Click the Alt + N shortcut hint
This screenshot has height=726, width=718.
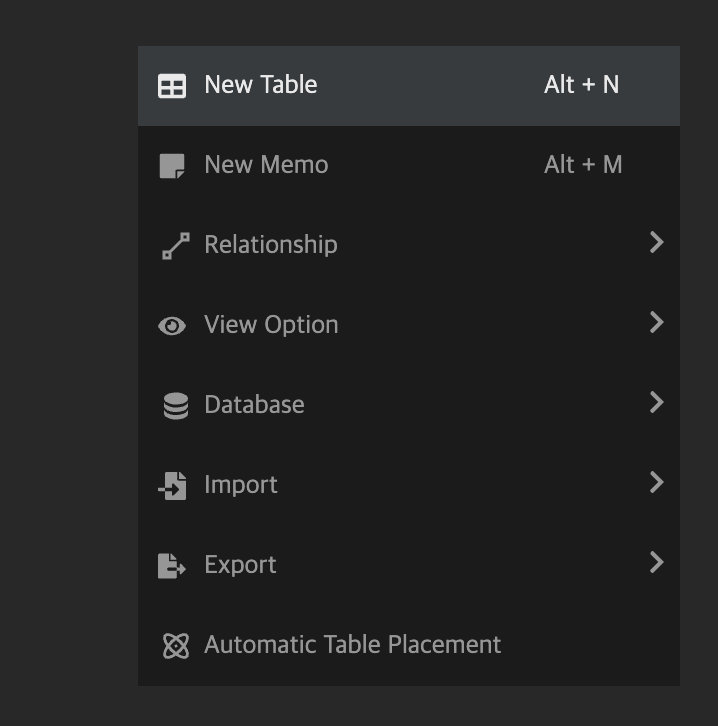coord(581,85)
